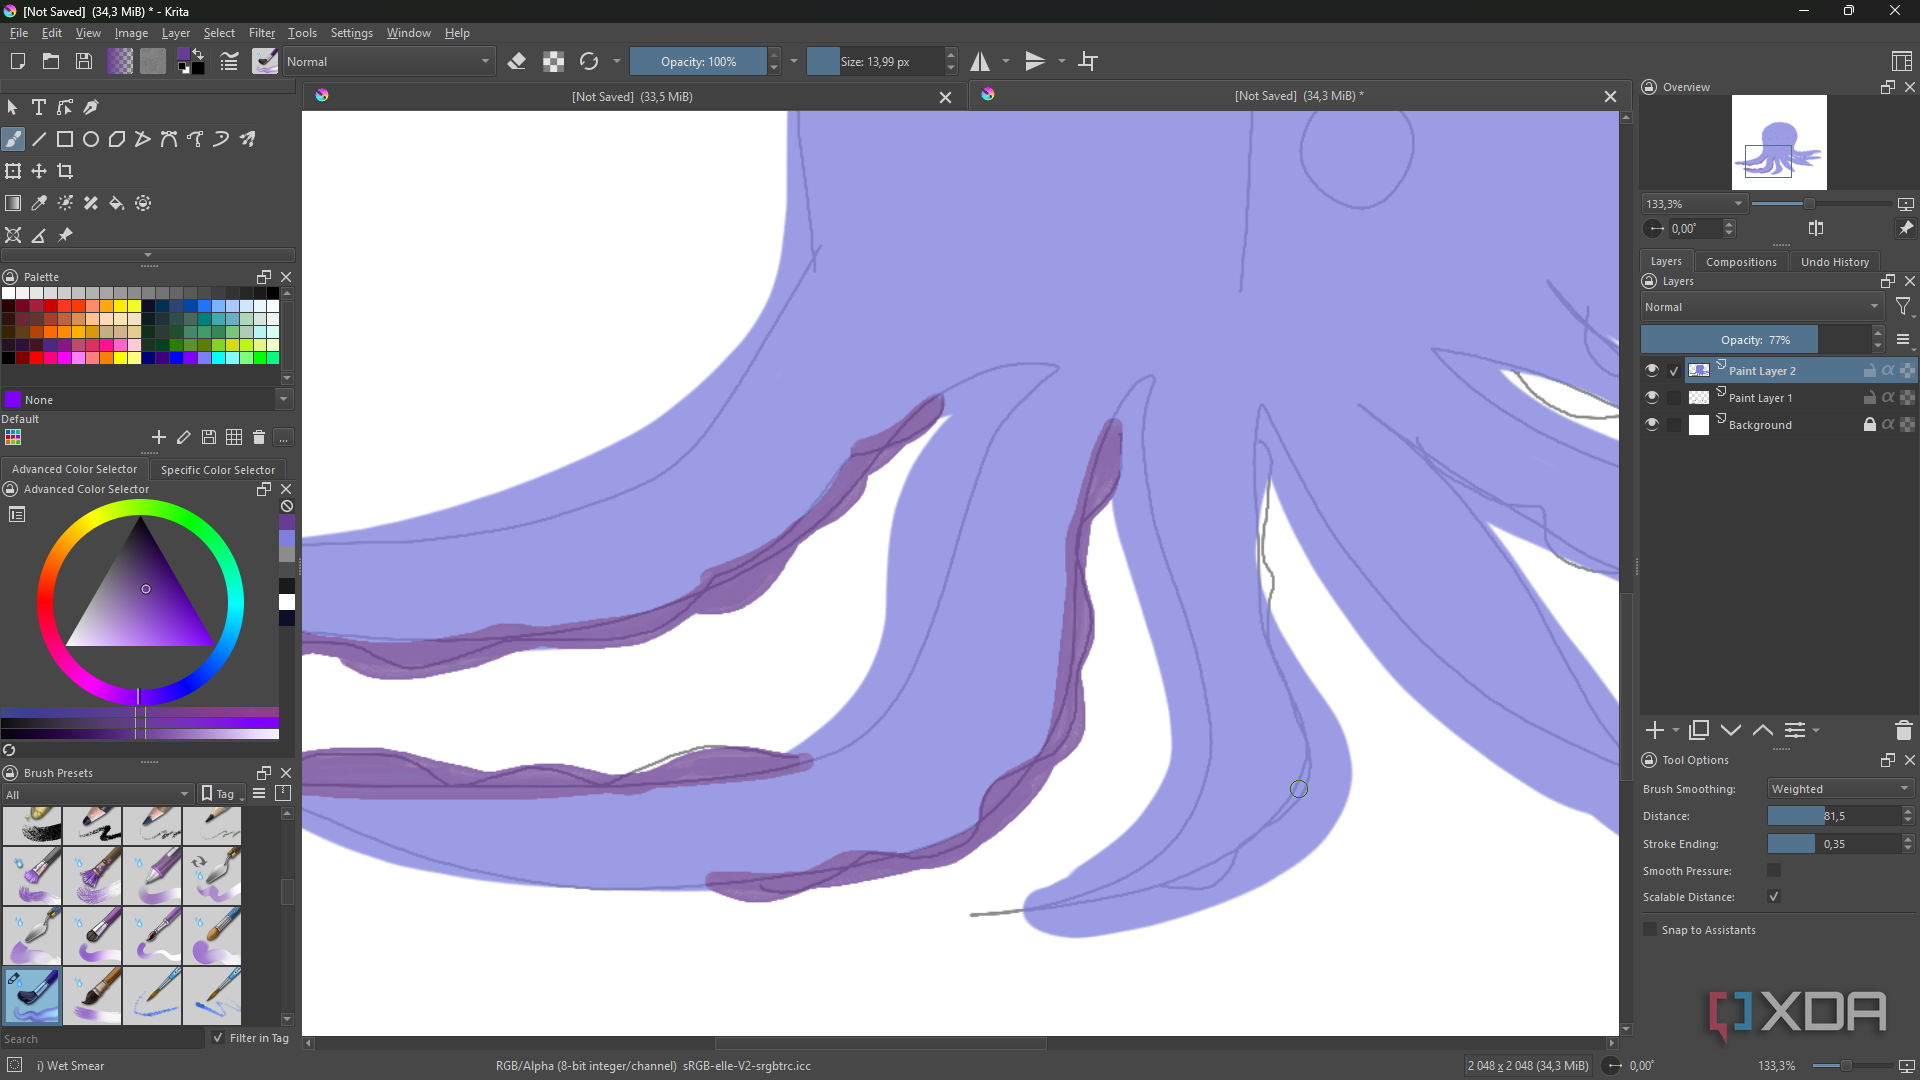The image size is (1920, 1080).
Task: Open the brush presets All tag dropdown
Action: point(97,794)
